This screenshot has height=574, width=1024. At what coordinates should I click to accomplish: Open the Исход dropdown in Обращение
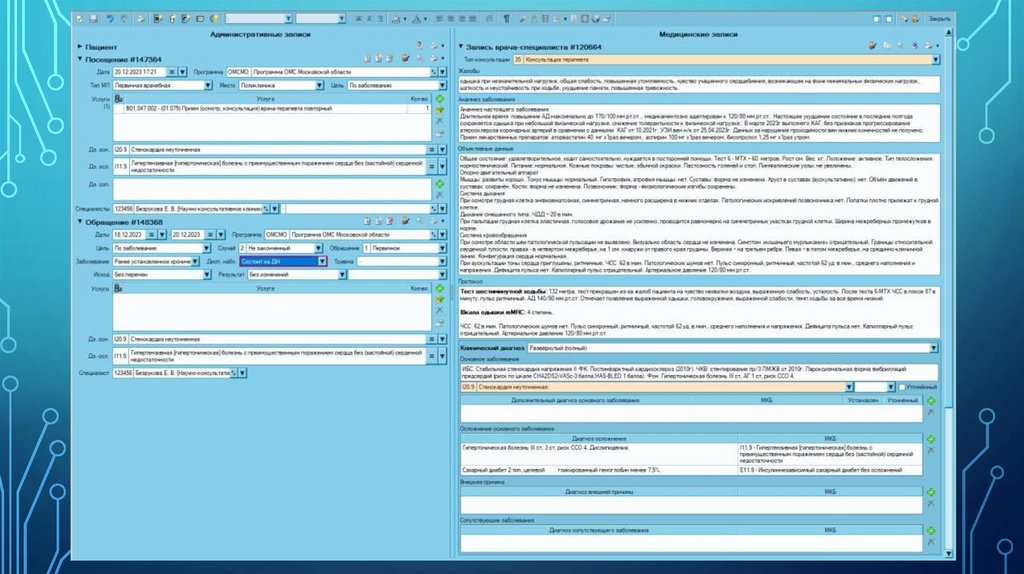(x=207, y=273)
